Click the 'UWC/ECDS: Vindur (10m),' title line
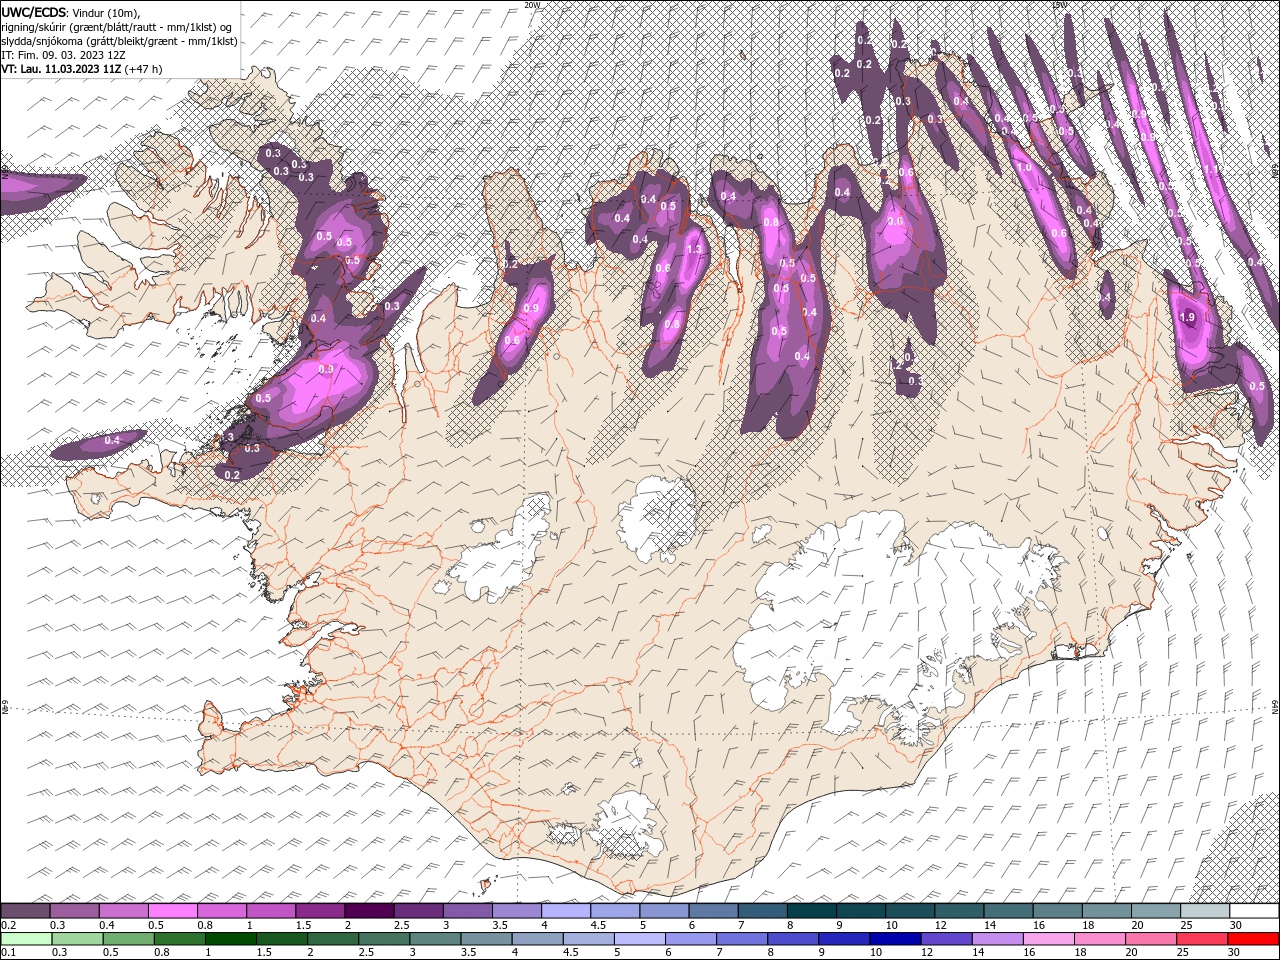 [x=71, y=11]
